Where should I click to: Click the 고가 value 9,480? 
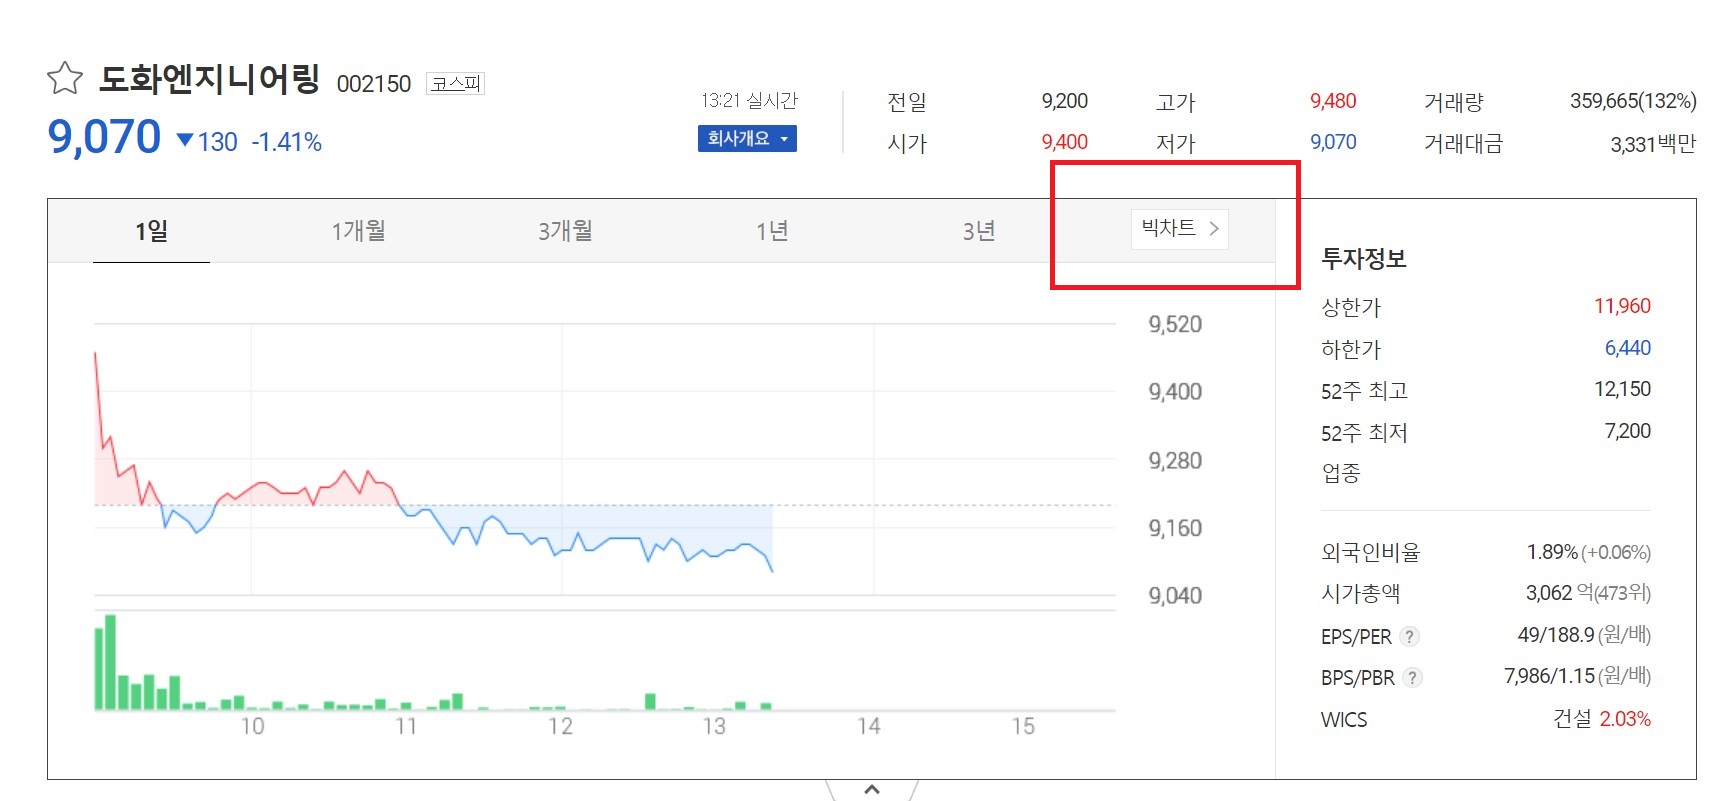[1333, 101]
